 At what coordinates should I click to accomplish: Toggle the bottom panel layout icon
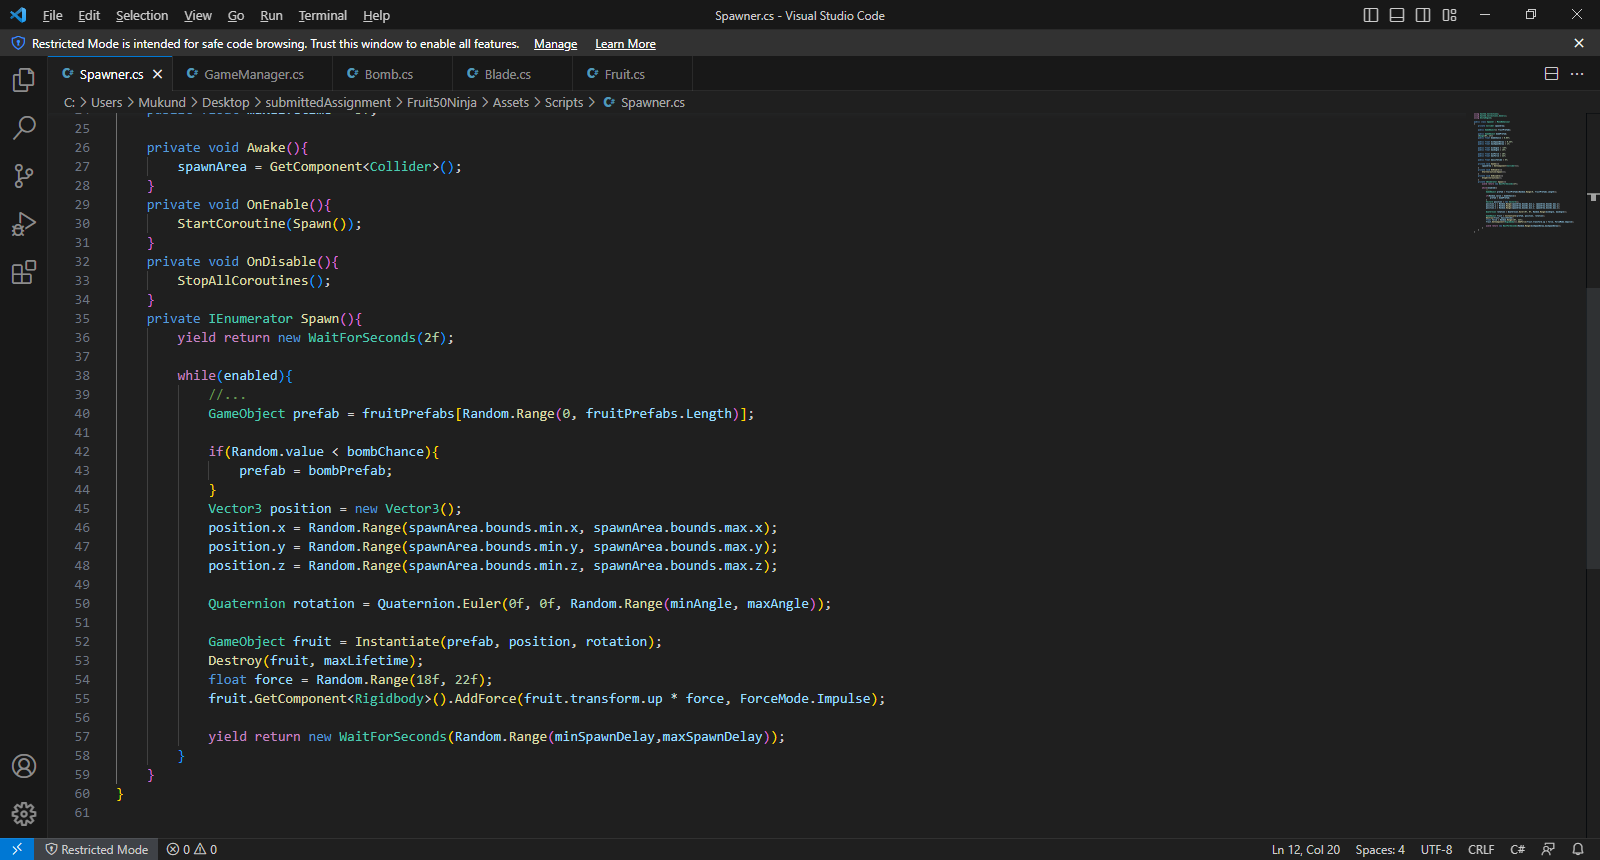coord(1397,15)
